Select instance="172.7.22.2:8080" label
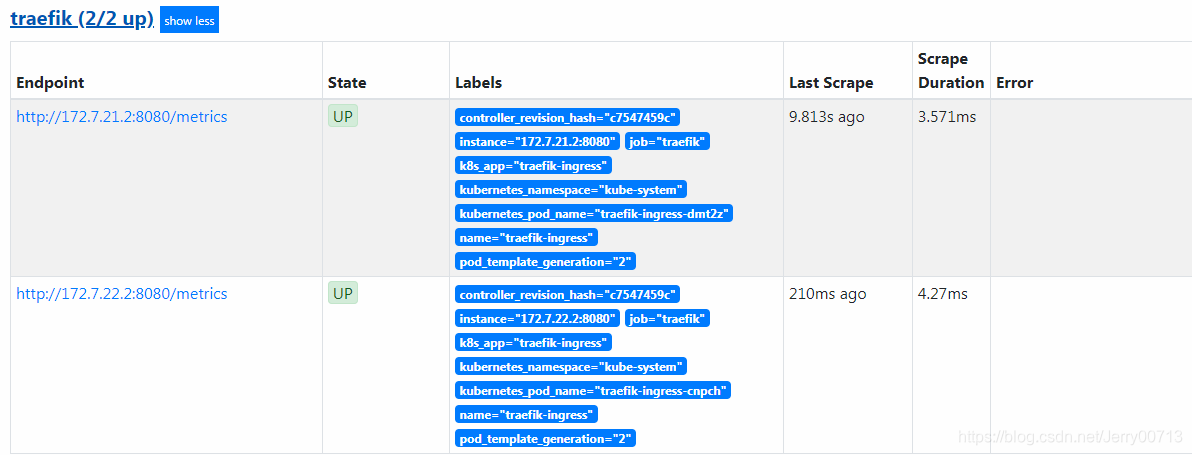Image resolution: width=1192 pixels, height=455 pixels. point(537,318)
